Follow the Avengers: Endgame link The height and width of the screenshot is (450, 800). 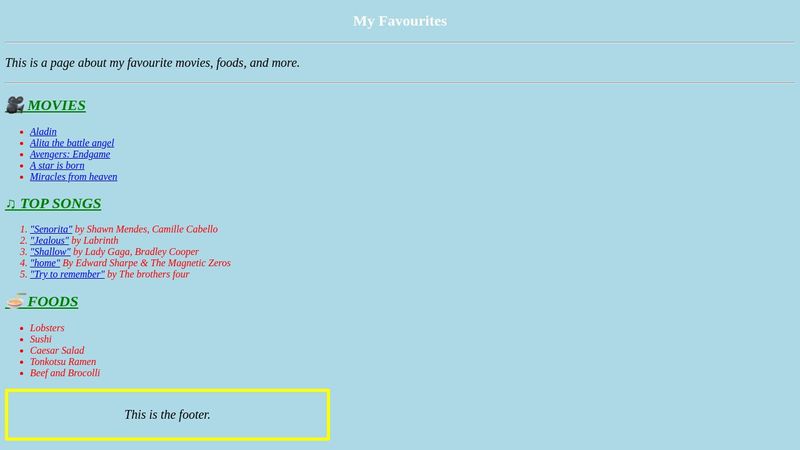coord(70,154)
